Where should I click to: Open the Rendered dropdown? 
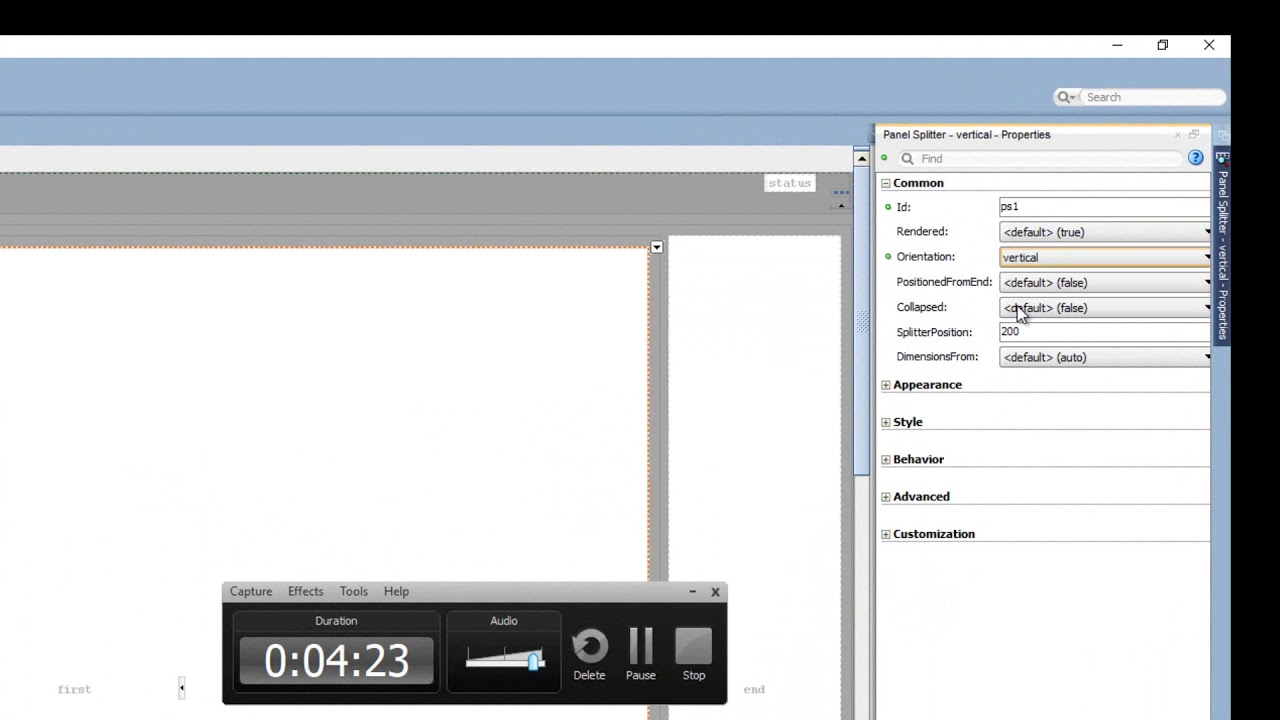pos(1105,232)
